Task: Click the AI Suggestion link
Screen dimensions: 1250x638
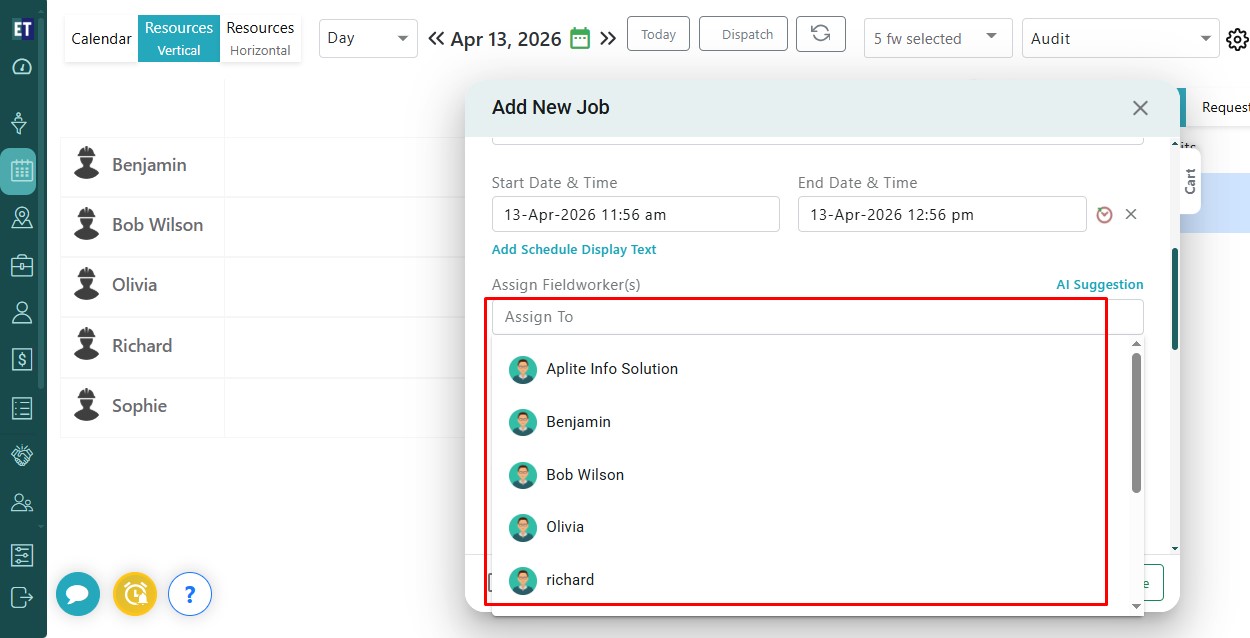Action: (x=1099, y=285)
